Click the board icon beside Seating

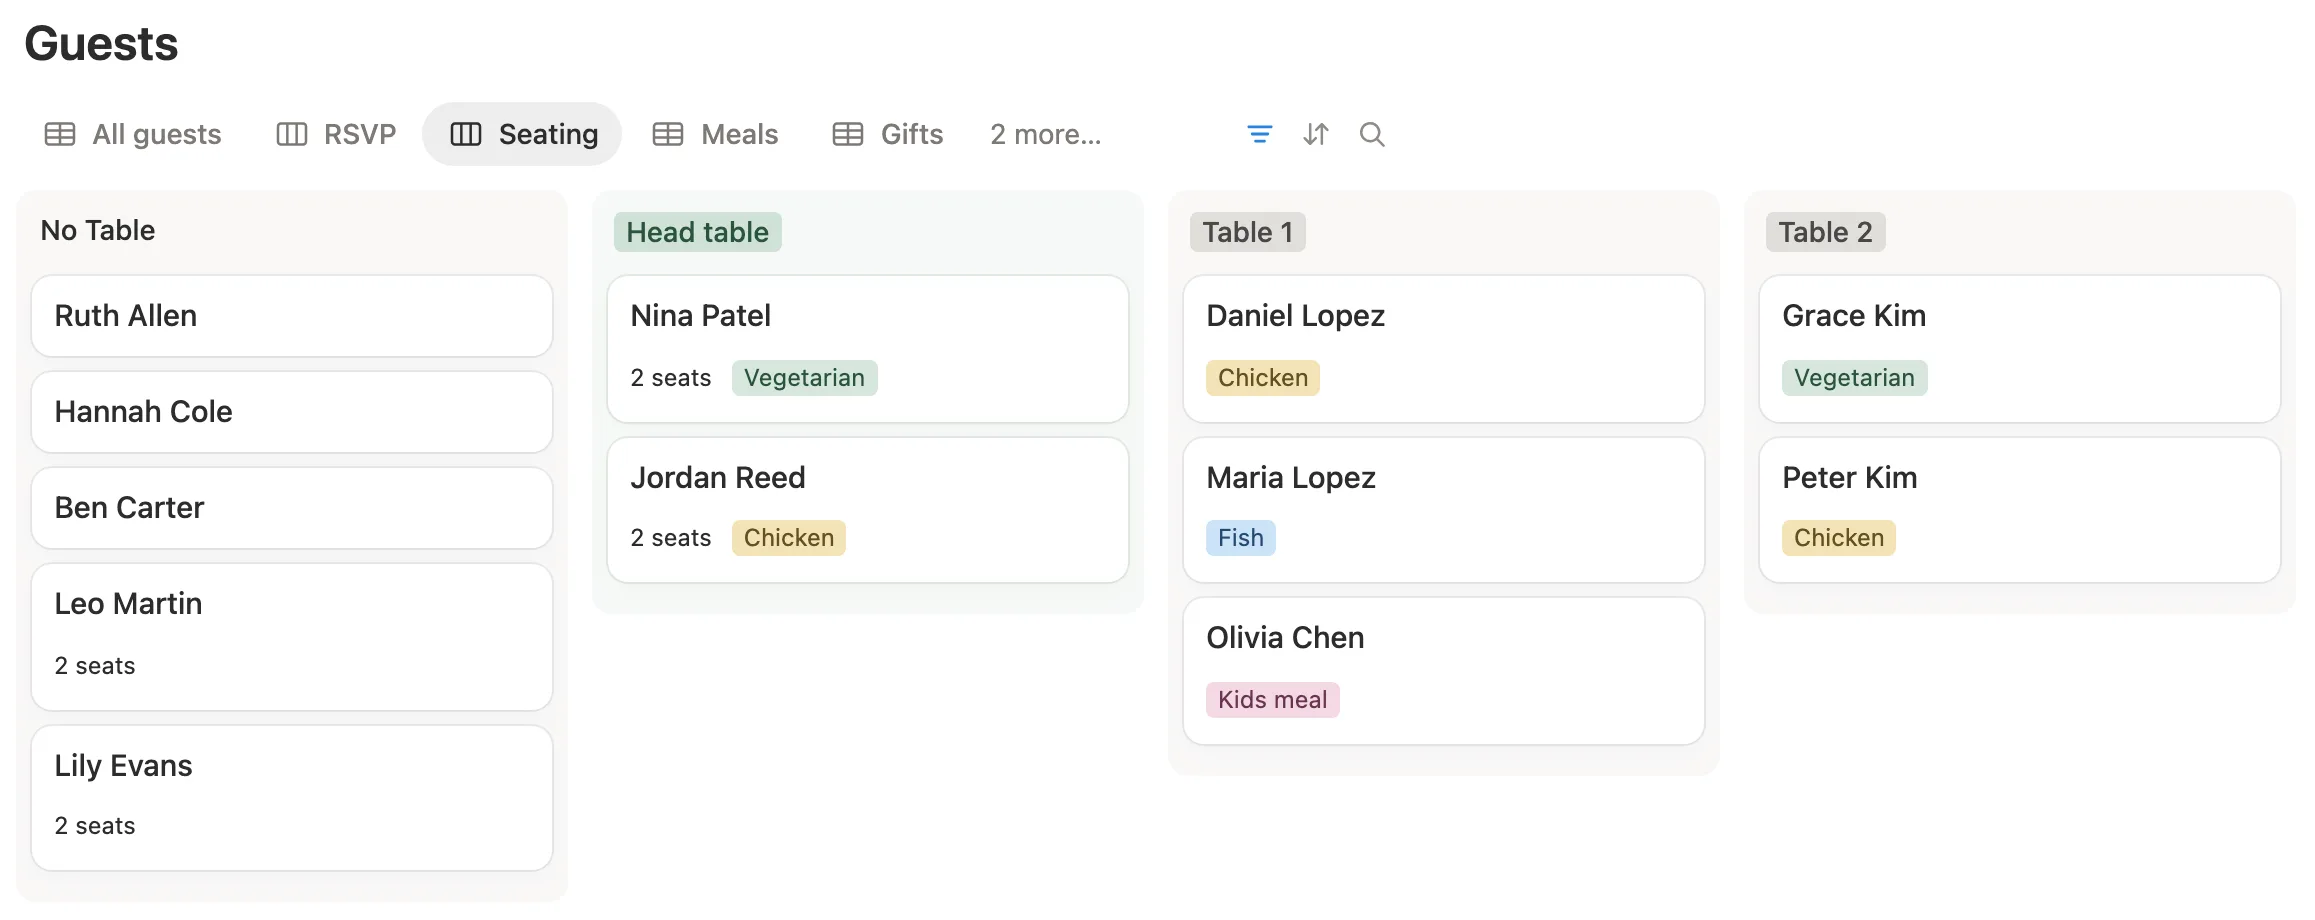pyautogui.click(x=466, y=134)
